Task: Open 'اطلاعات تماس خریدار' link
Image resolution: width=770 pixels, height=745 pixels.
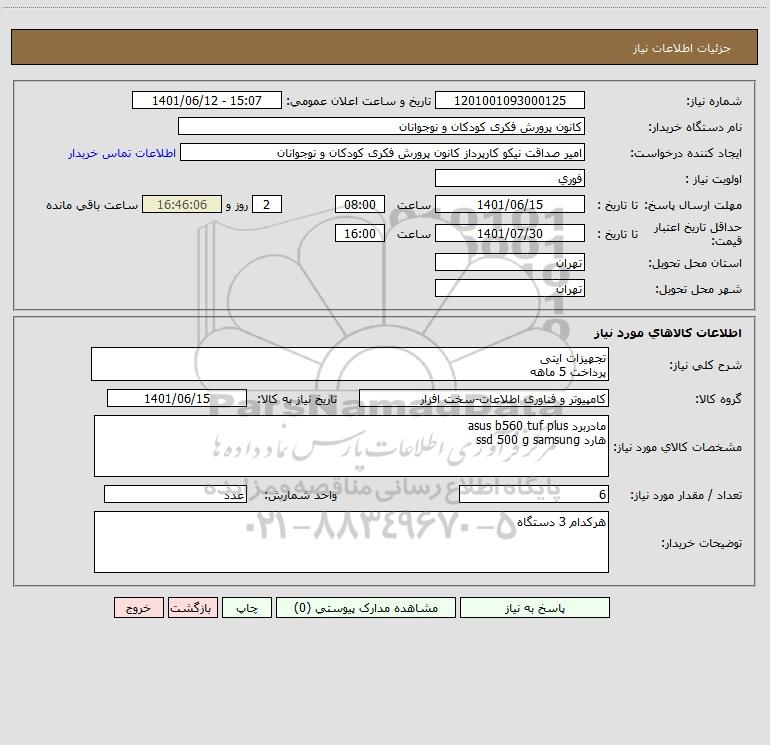Action: coord(122,153)
